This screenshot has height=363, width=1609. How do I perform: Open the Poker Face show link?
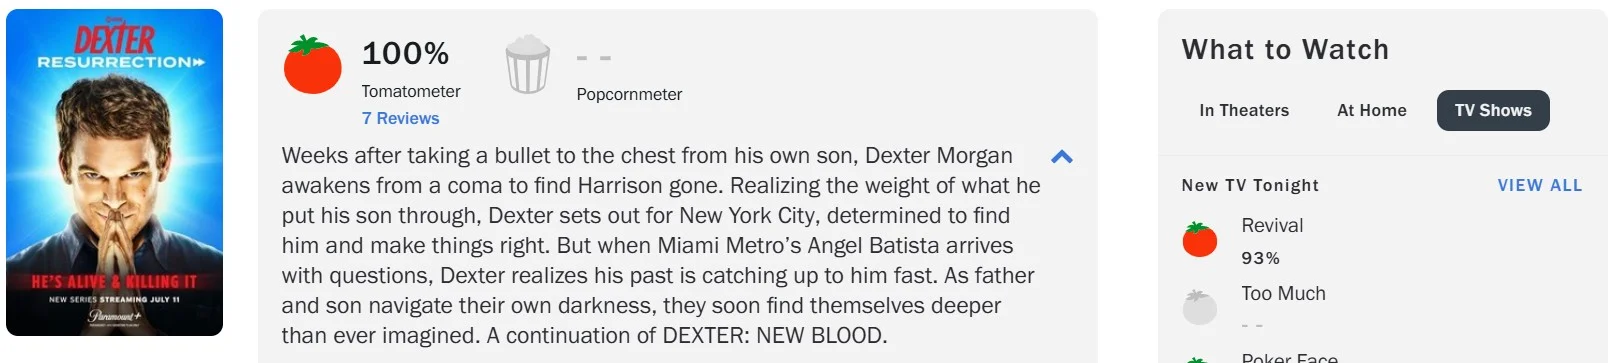[1289, 358]
